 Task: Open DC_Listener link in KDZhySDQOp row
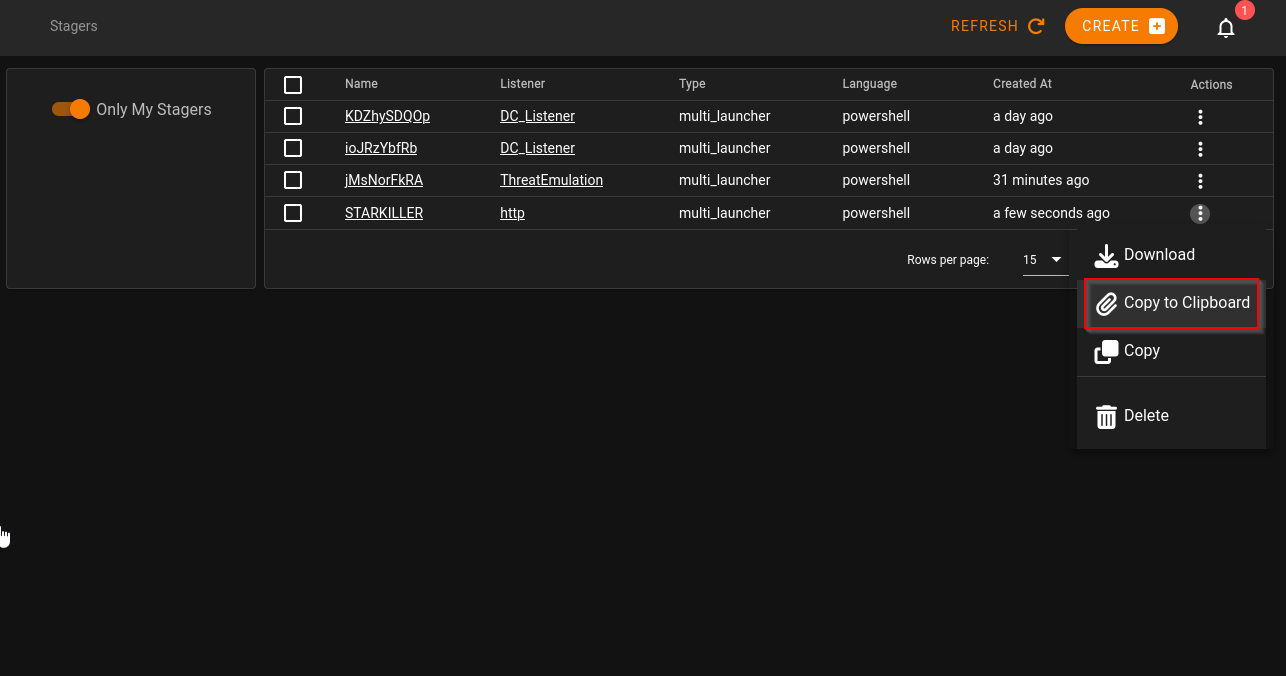click(537, 116)
